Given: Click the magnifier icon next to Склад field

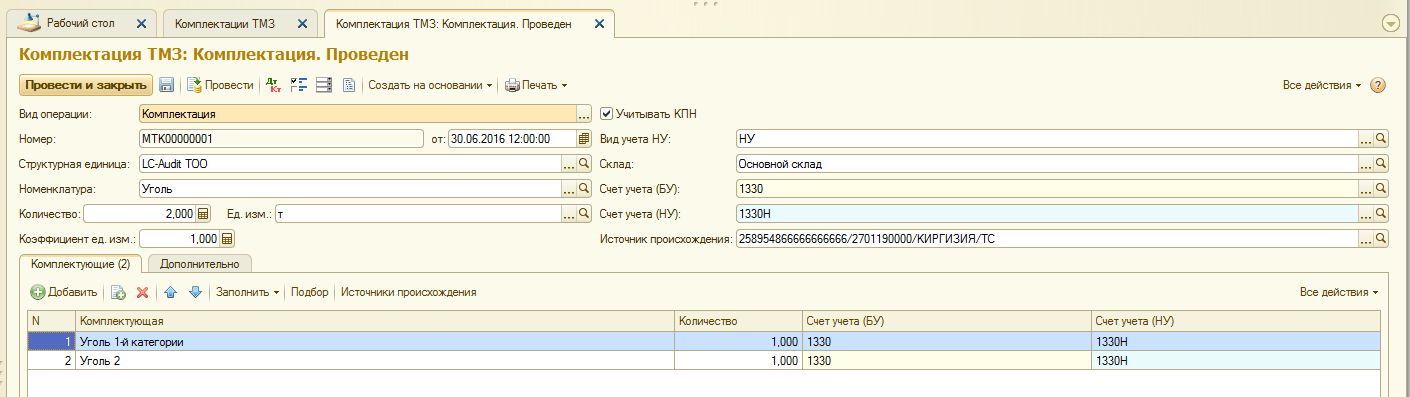Looking at the screenshot, I should click(x=1381, y=164).
